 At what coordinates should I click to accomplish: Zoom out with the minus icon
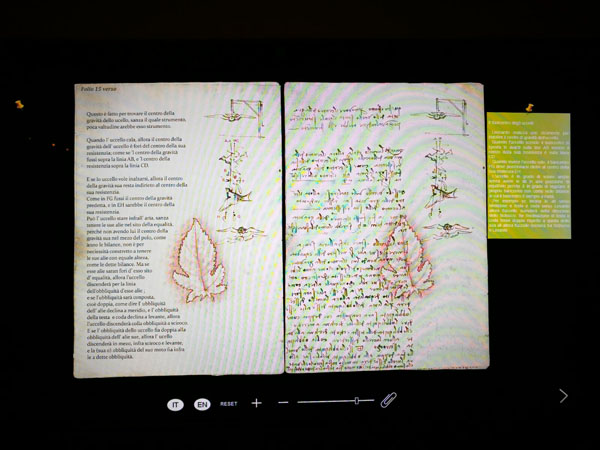[x=283, y=403]
